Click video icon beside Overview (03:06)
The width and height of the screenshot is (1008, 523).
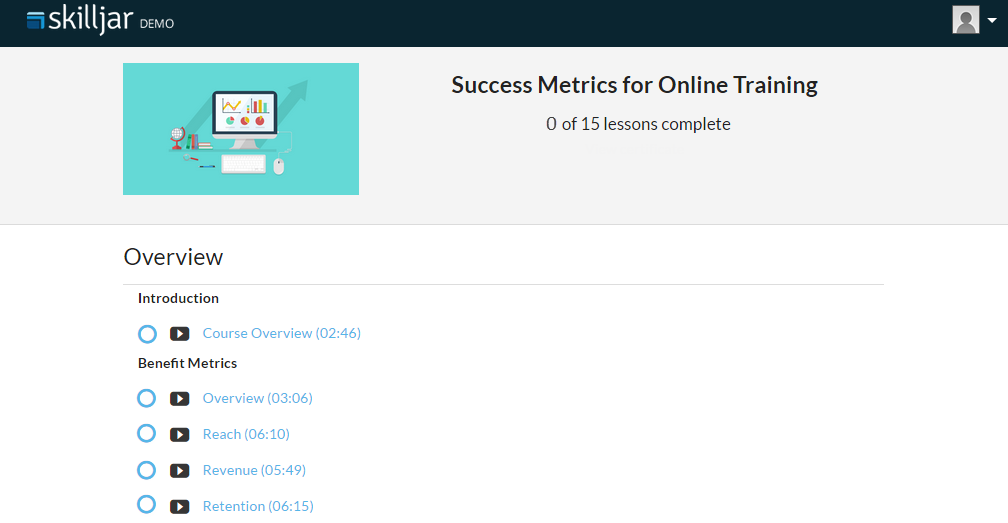(x=180, y=399)
